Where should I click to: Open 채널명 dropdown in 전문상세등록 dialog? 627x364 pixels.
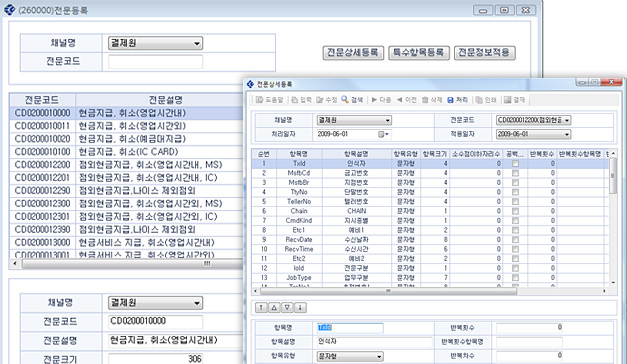pos(354,120)
